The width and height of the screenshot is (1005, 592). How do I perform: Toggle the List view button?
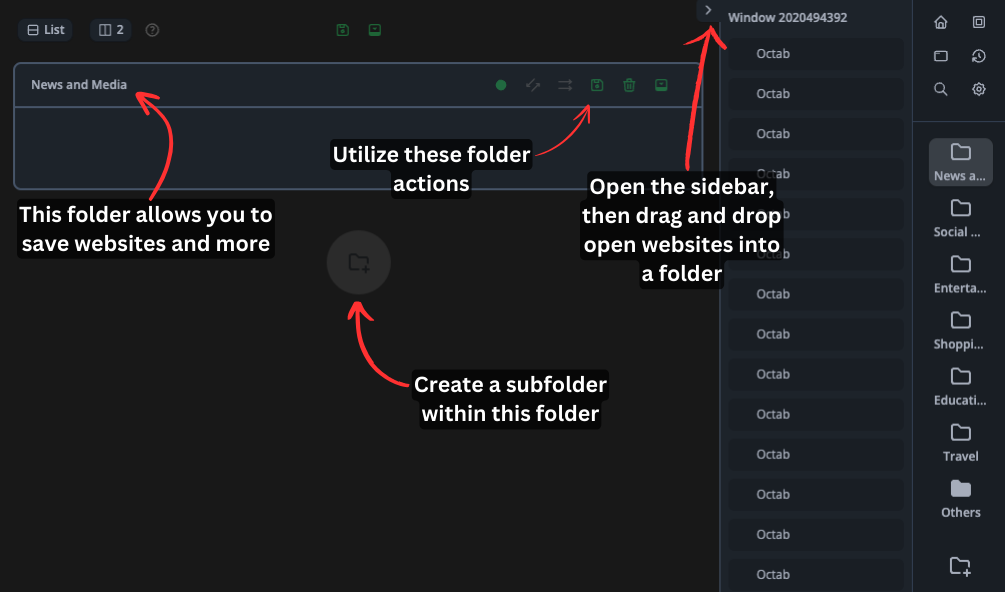[x=45, y=30]
